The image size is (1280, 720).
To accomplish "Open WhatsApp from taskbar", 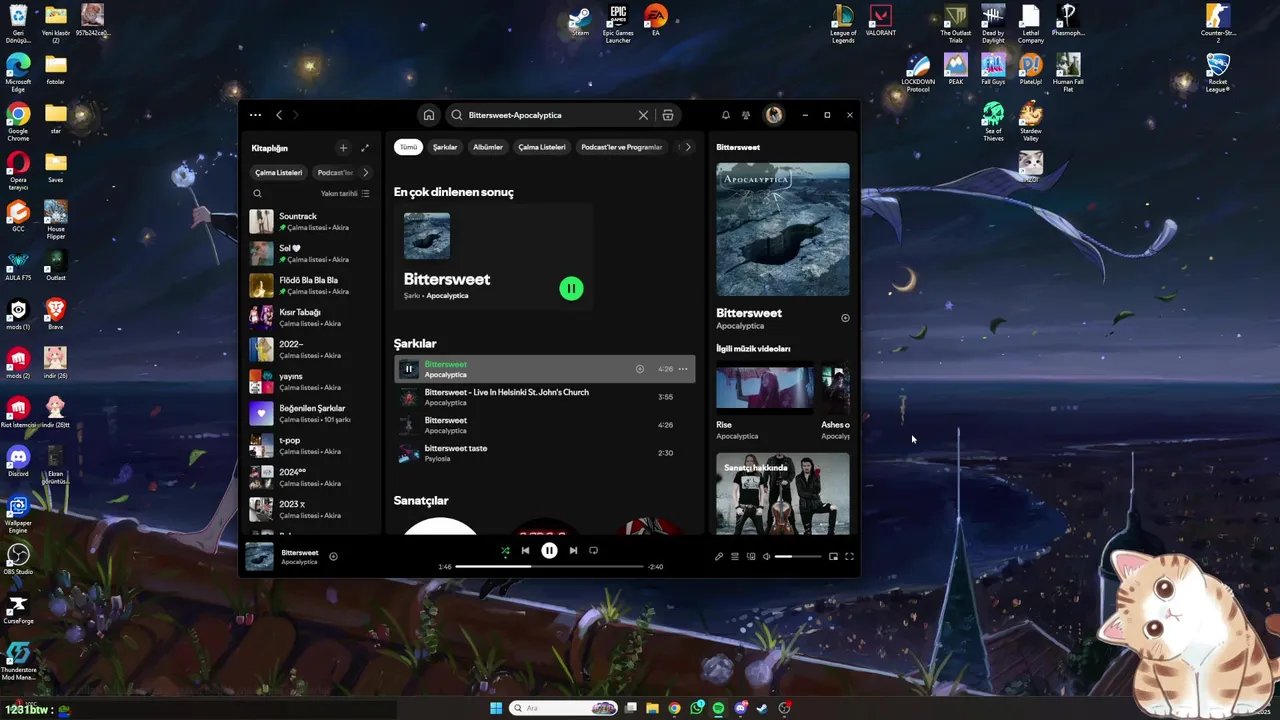I will click(x=696, y=708).
